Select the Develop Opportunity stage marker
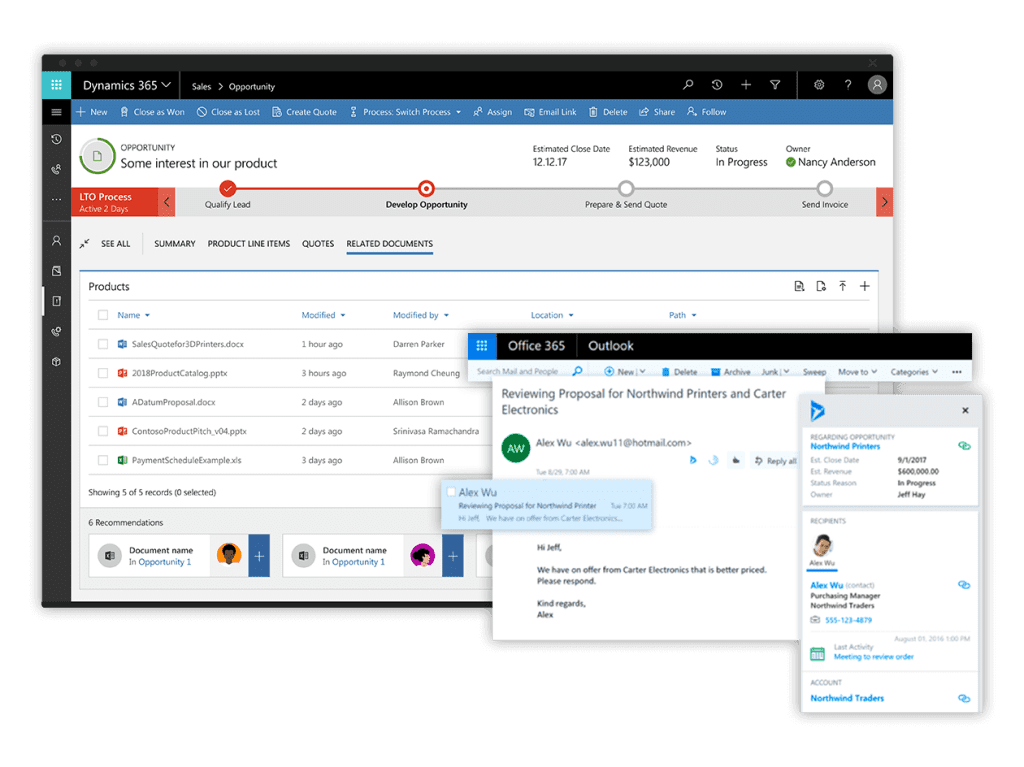 click(x=426, y=189)
